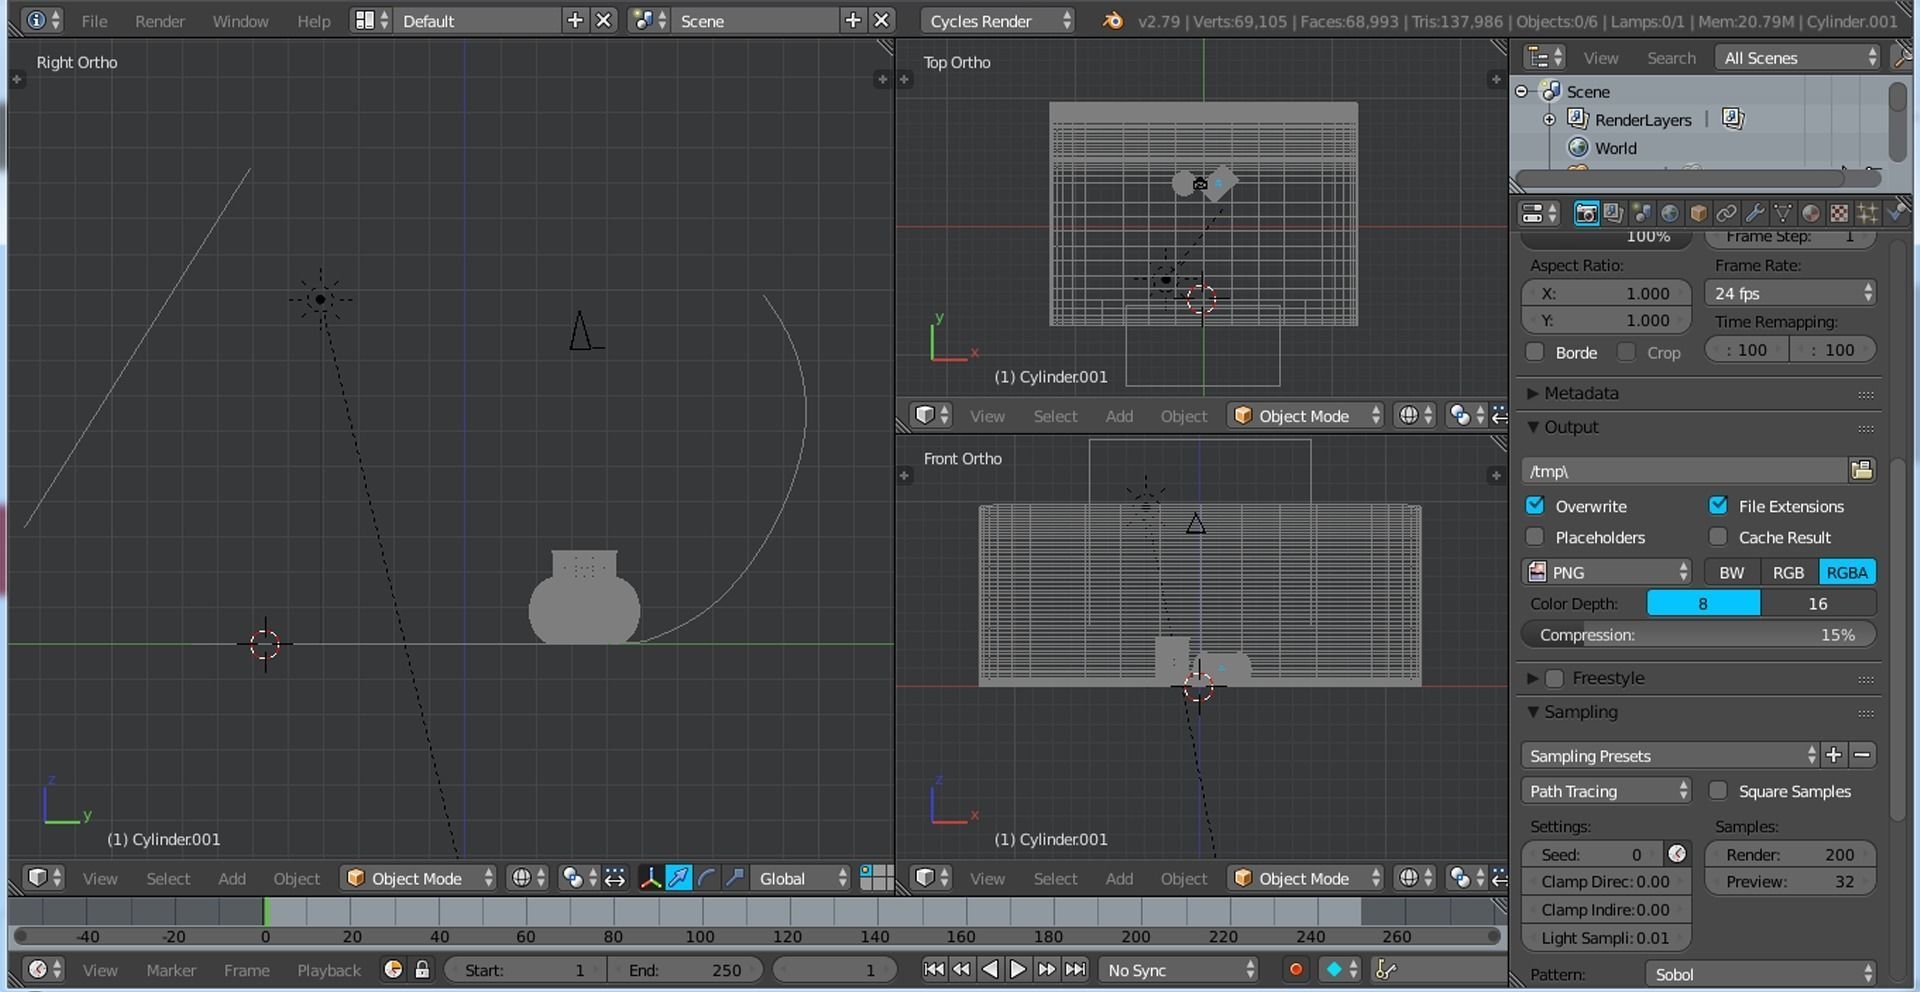Click the /tmp\ output path field
This screenshot has width=1920, height=992.
[x=1684, y=470]
